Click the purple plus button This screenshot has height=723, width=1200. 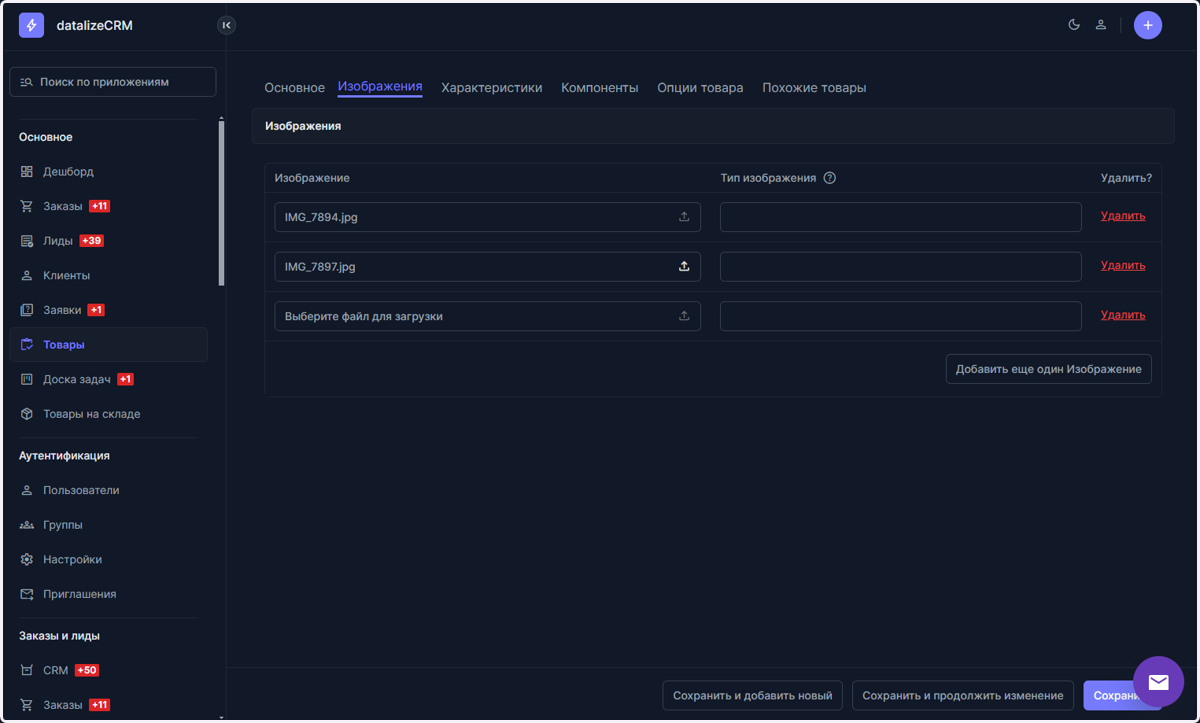click(1148, 25)
